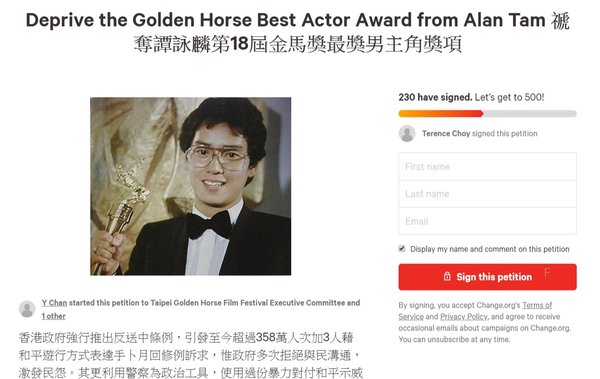The image size is (600, 379).
Task: Click the lock icon on sign button
Action: click(x=447, y=276)
